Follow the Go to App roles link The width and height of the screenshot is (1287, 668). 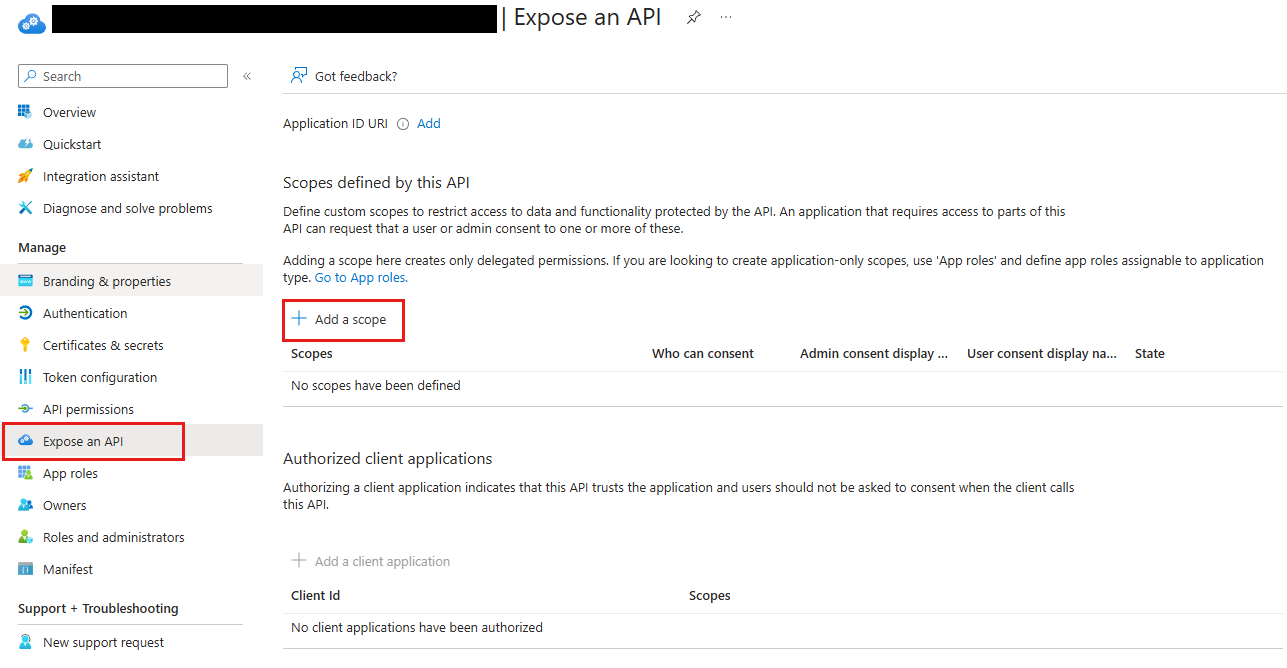click(x=361, y=278)
